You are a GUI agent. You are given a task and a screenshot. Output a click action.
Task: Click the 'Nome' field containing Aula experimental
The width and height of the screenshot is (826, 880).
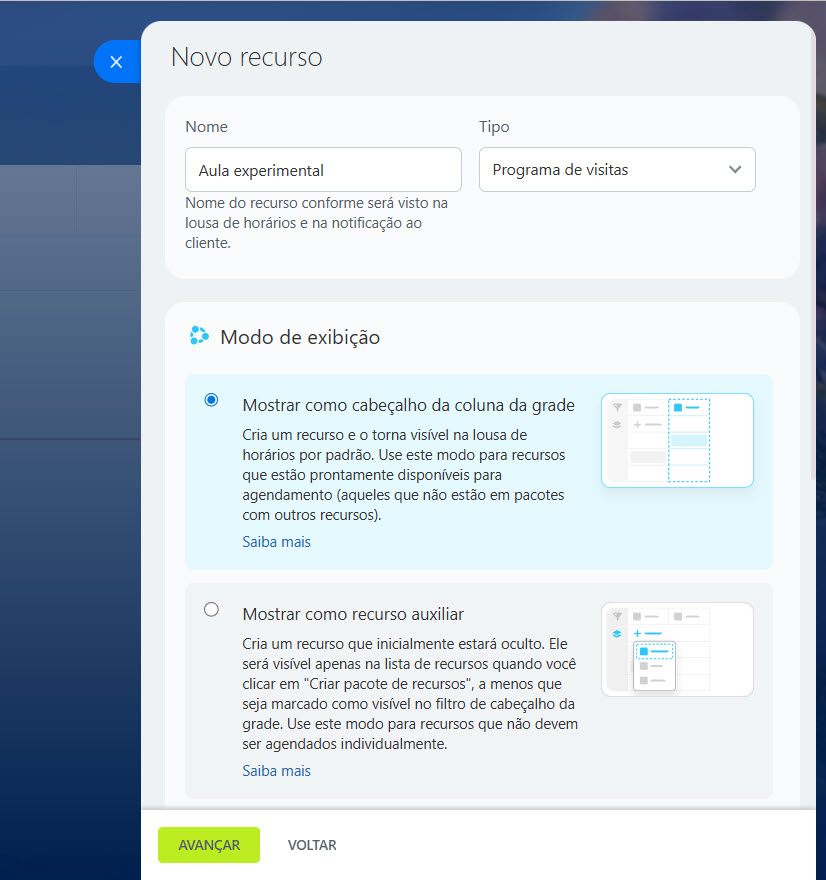tap(323, 170)
